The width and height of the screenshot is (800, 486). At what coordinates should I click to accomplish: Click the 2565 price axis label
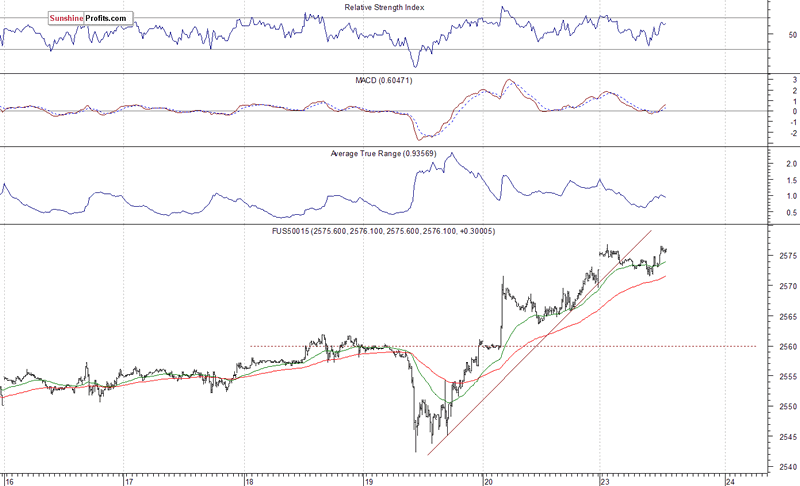coord(789,317)
